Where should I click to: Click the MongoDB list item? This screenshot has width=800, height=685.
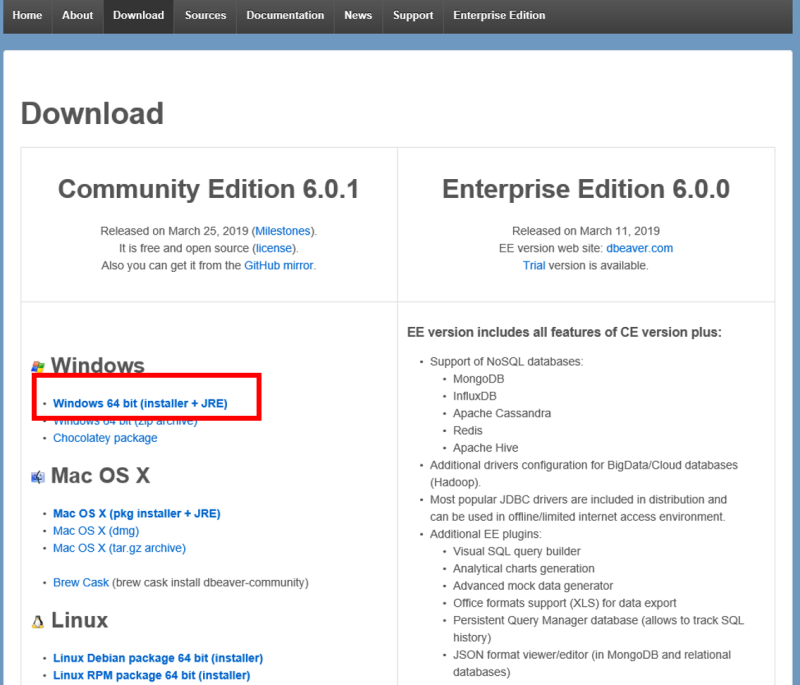click(x=479, y=379)
